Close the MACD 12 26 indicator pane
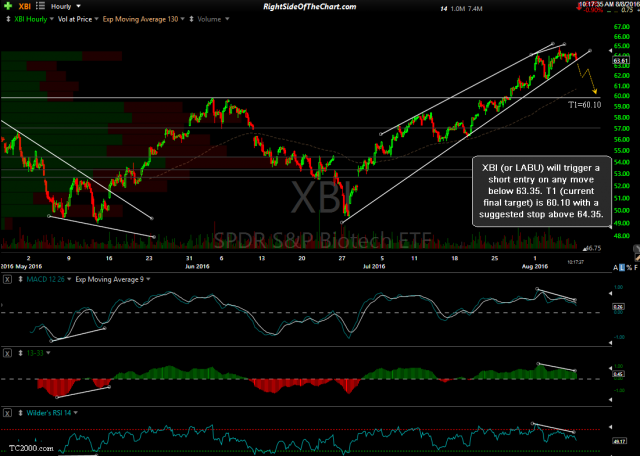Image resolution: width=640 pixels, height=456 pixels. point(8,279)
